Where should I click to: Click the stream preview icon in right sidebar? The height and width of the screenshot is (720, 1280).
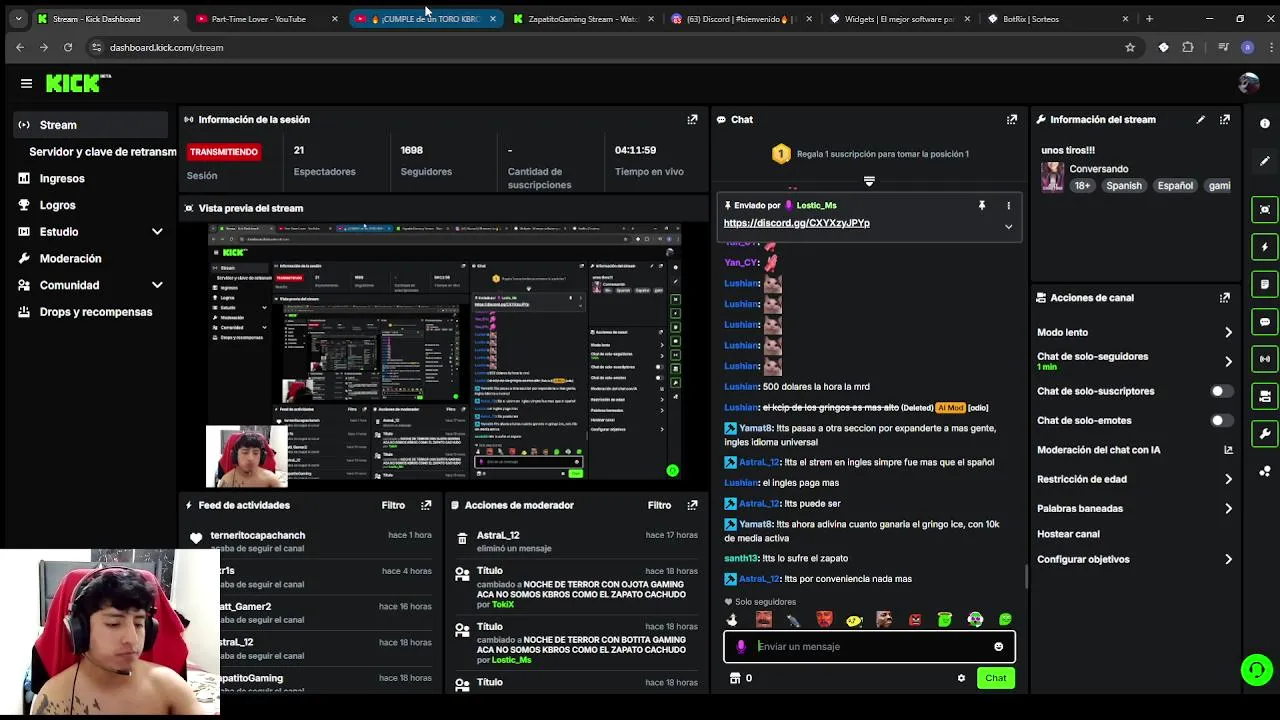(1265, 210)
